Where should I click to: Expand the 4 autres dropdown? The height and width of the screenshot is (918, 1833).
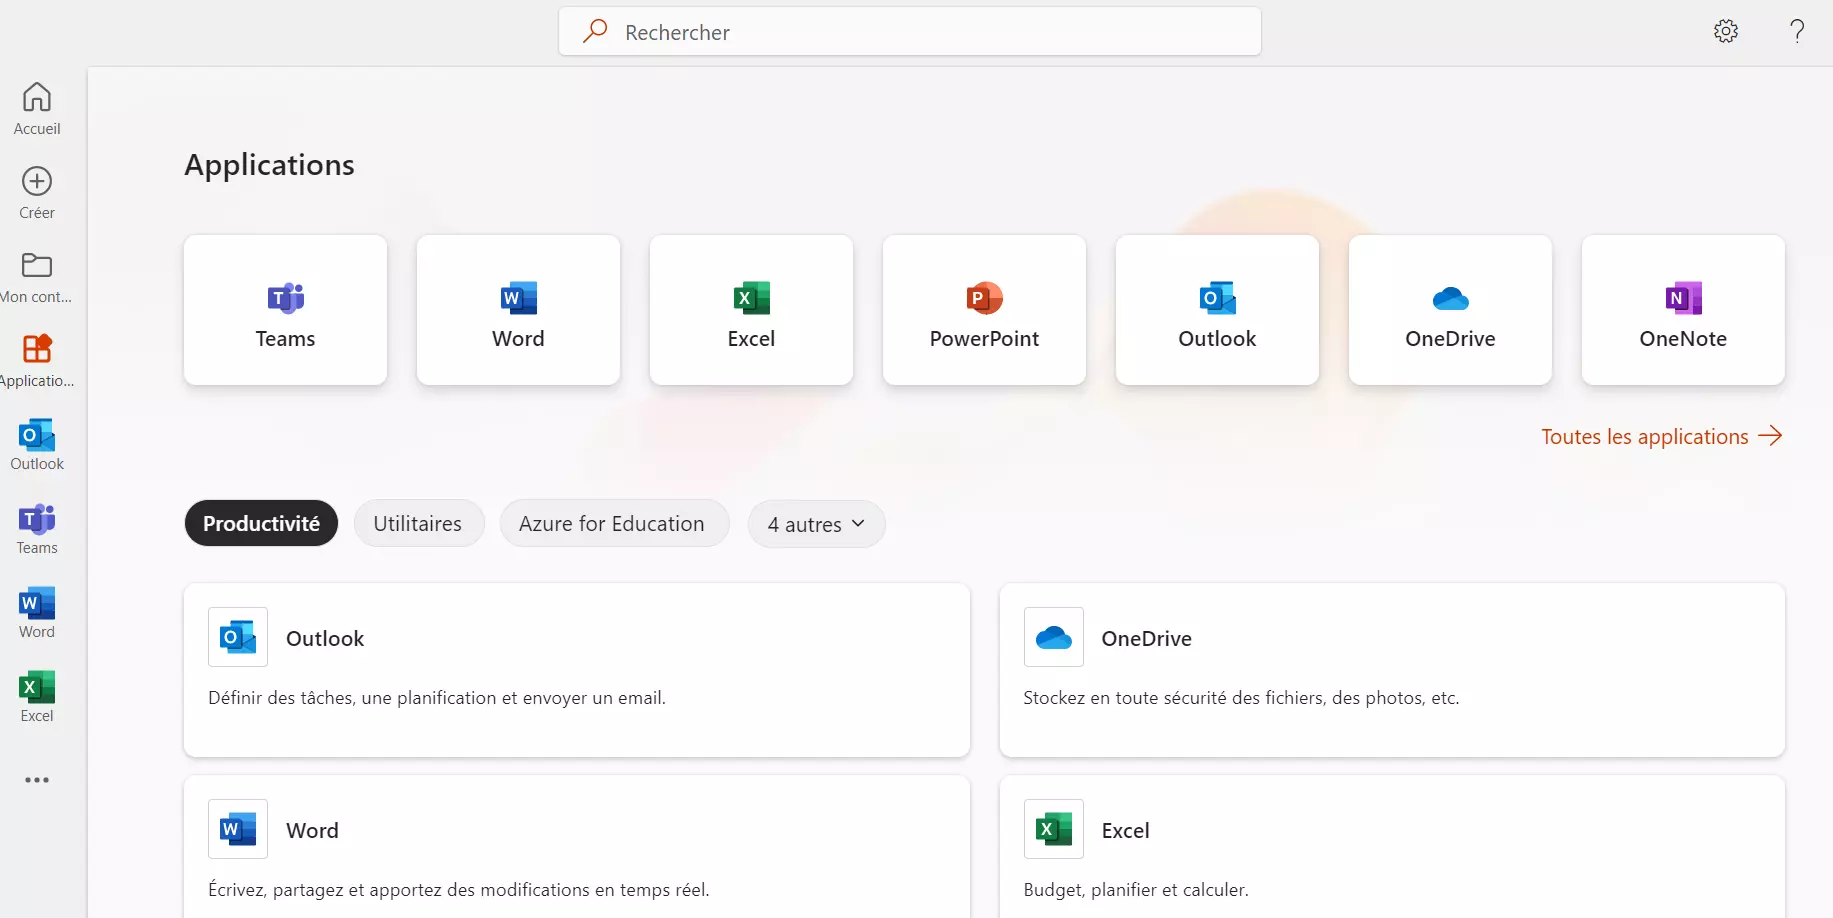point(816,524)
